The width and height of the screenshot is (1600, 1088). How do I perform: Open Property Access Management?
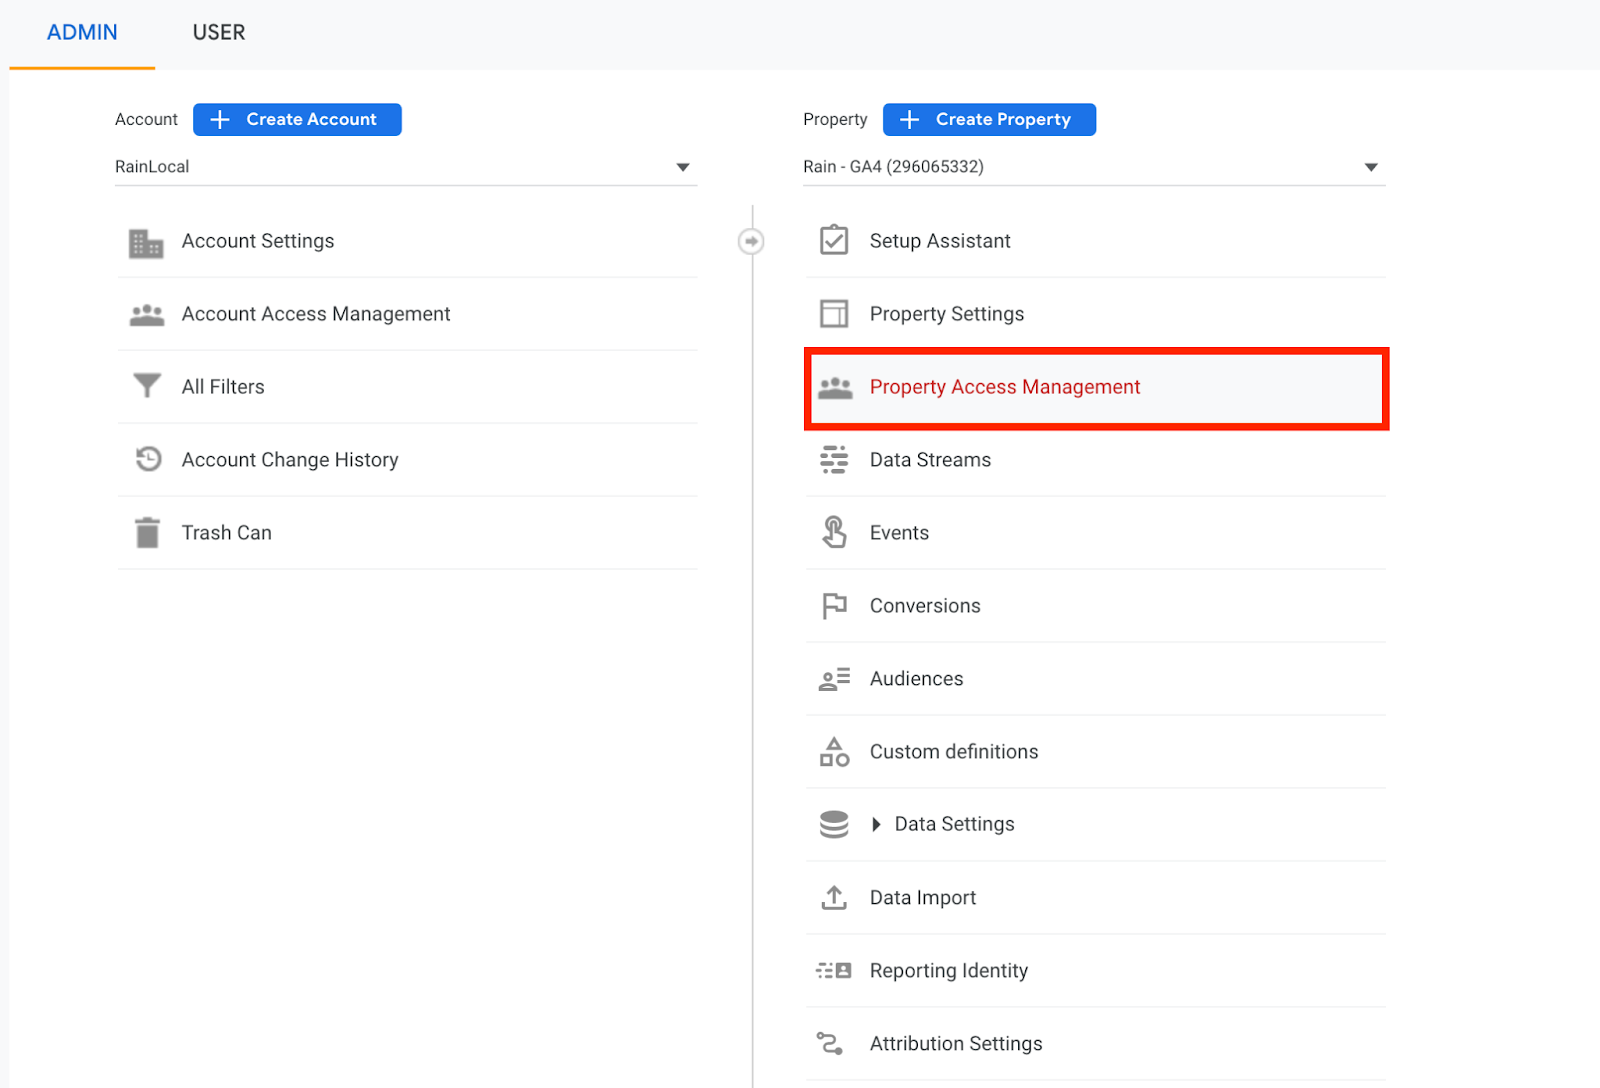(1004, 387)
